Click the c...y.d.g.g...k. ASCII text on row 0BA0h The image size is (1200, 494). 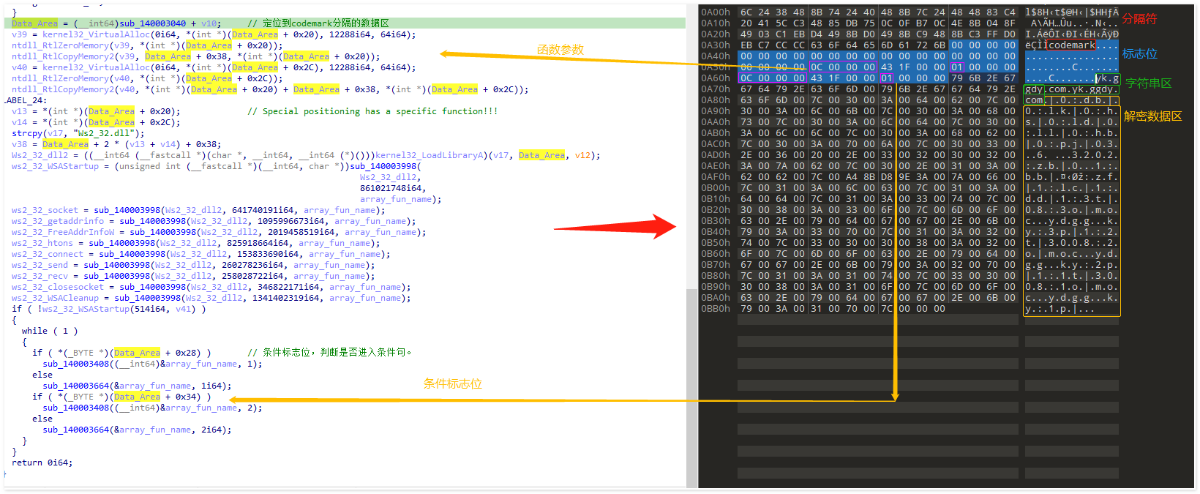(1072, 297)
